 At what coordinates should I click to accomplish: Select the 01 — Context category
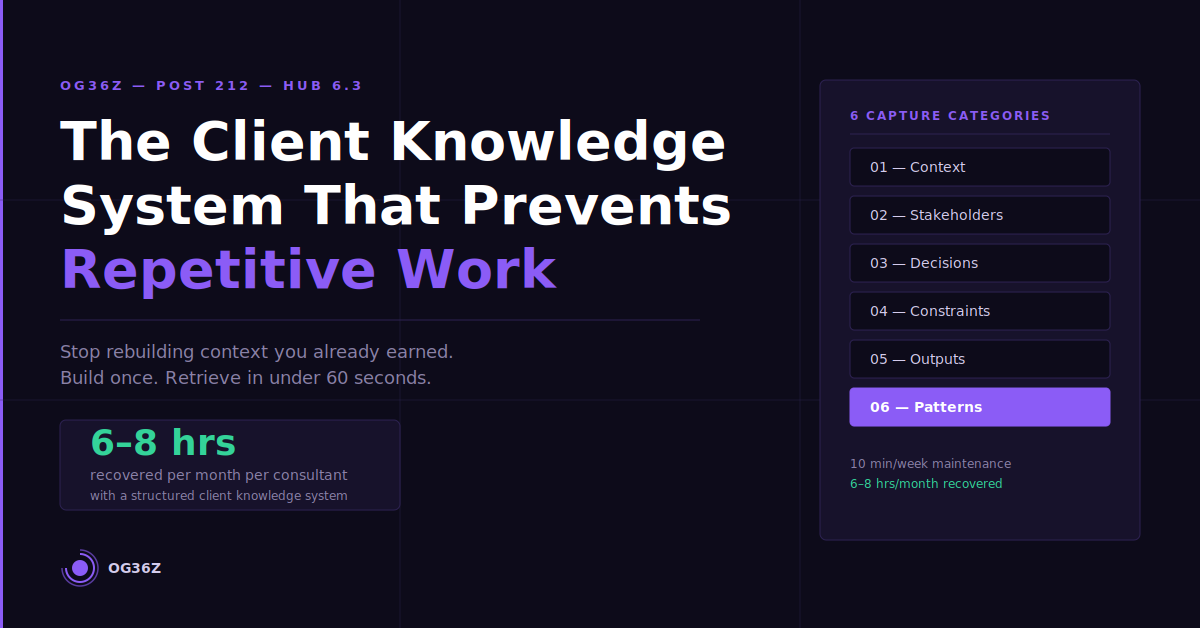(979, 167)
